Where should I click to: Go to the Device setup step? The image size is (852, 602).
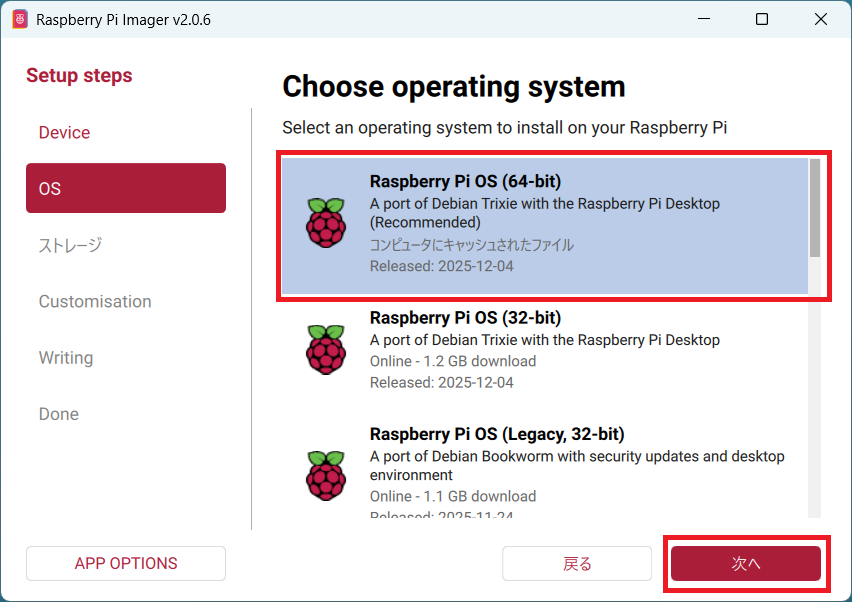64,133
